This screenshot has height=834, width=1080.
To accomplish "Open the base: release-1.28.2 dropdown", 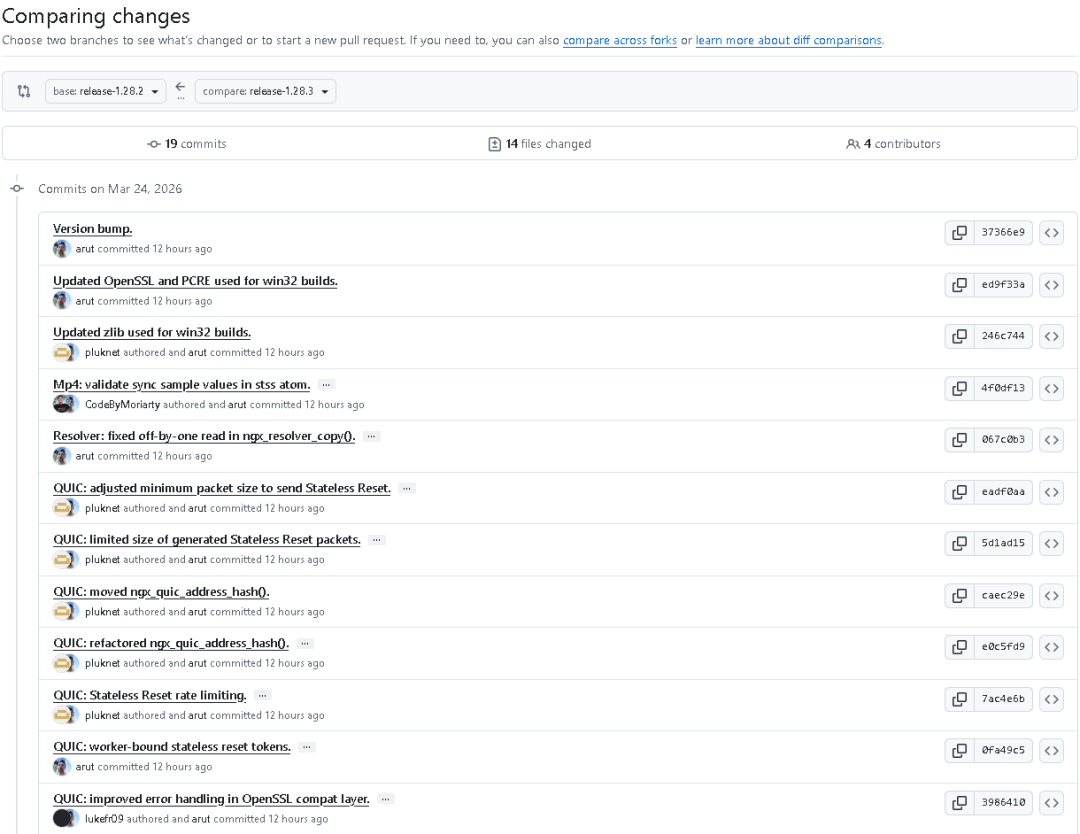I will (105, 91).
